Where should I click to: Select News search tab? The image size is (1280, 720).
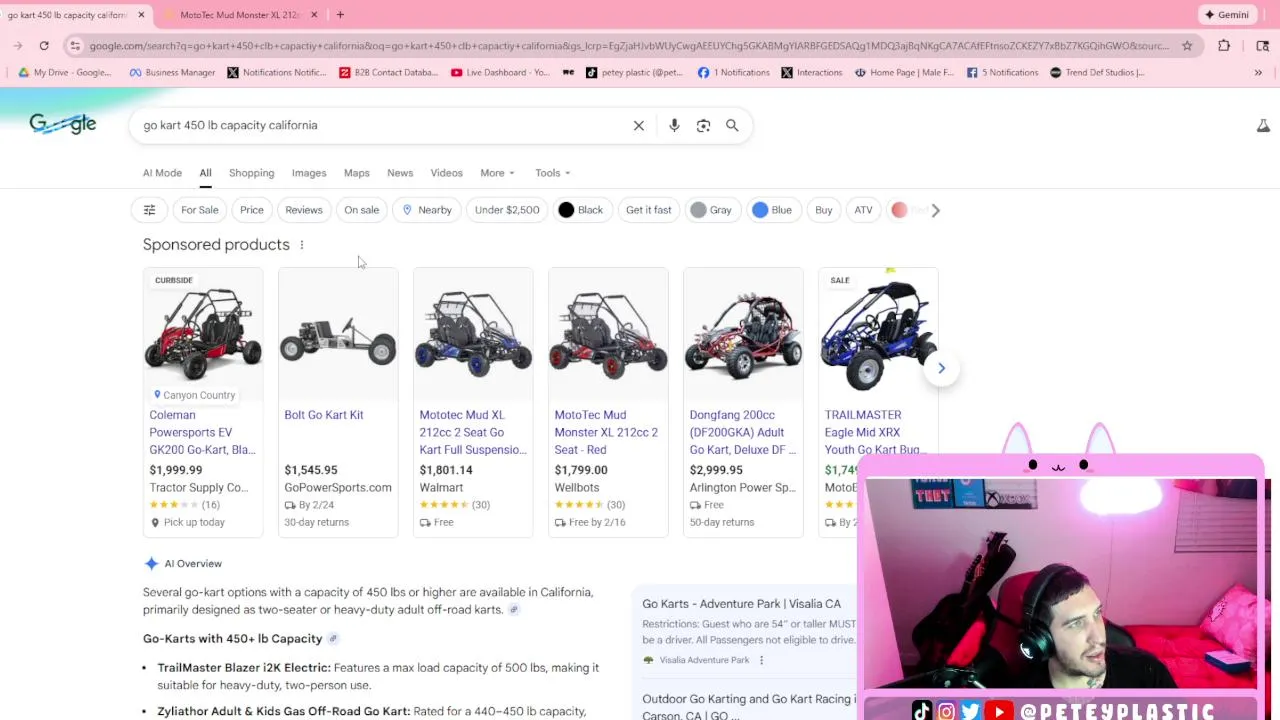click(x=400, y=173)
